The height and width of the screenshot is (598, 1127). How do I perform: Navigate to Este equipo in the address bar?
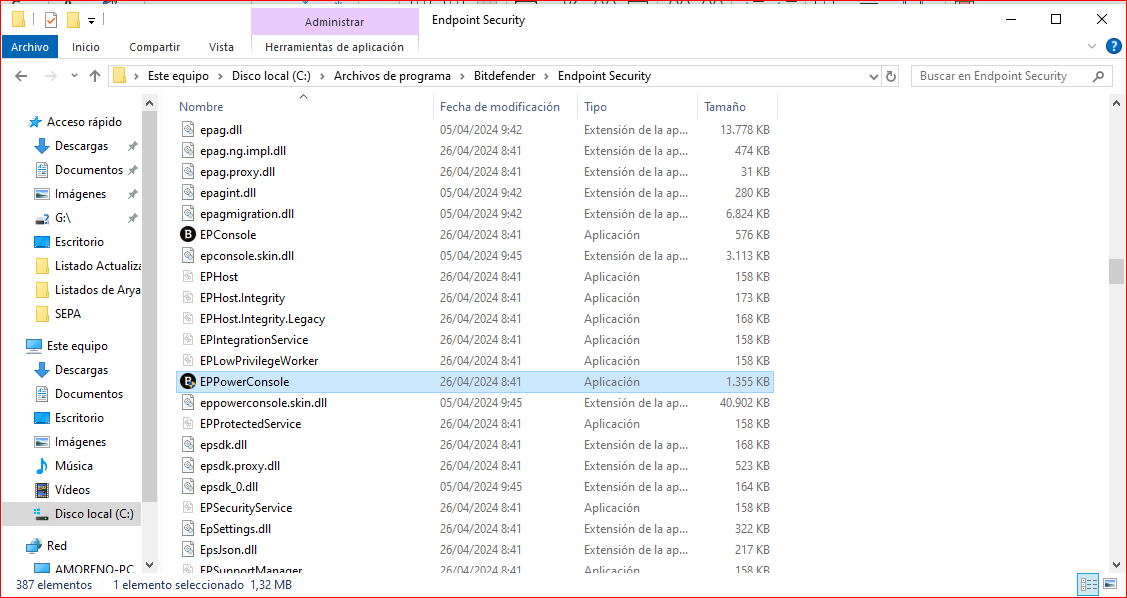178,76
